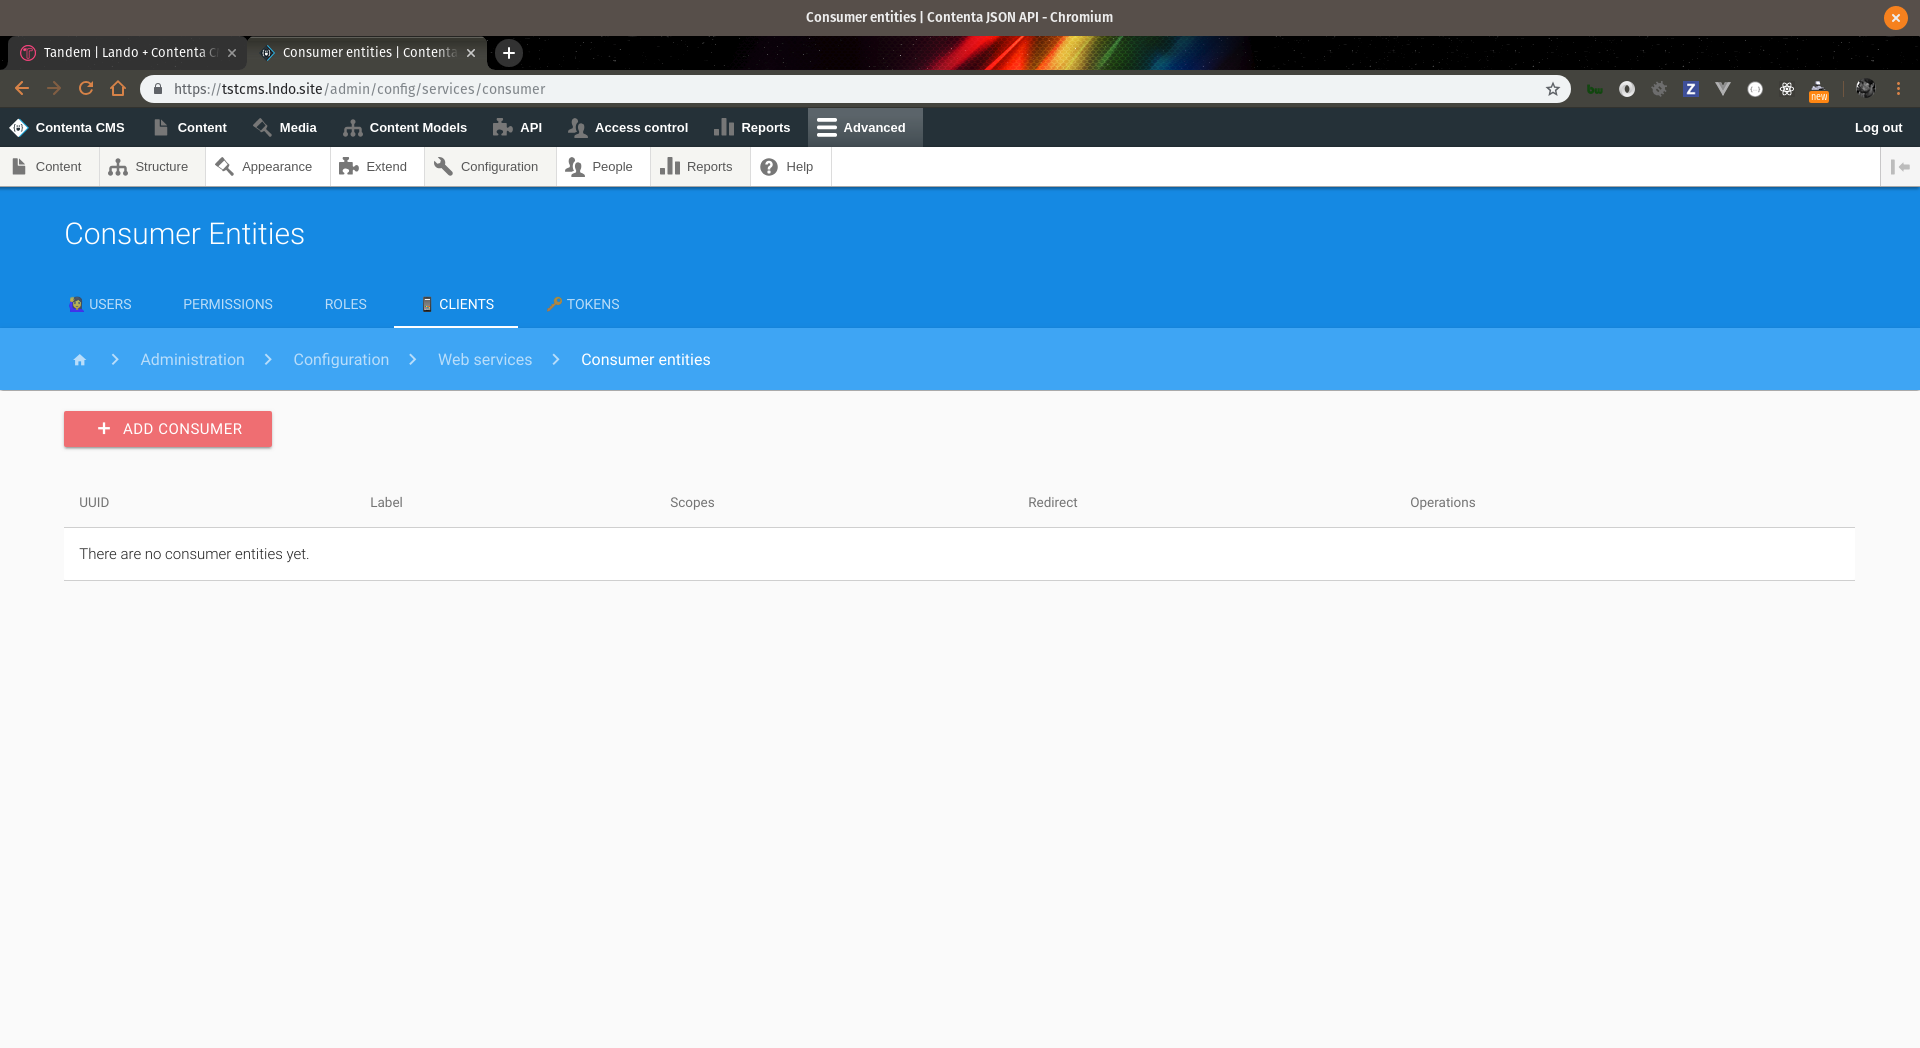
Task: Open a new browser tab
Action: tap(509, 53)
